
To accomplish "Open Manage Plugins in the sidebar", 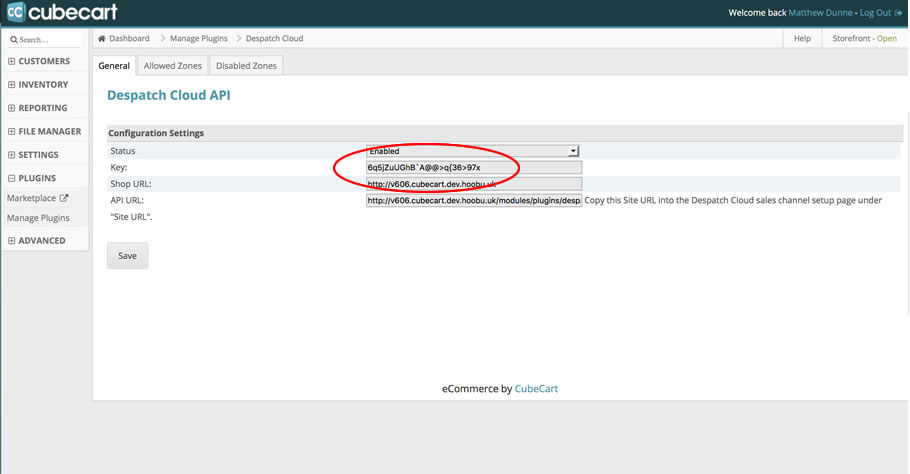I will [x=38, y=218].
